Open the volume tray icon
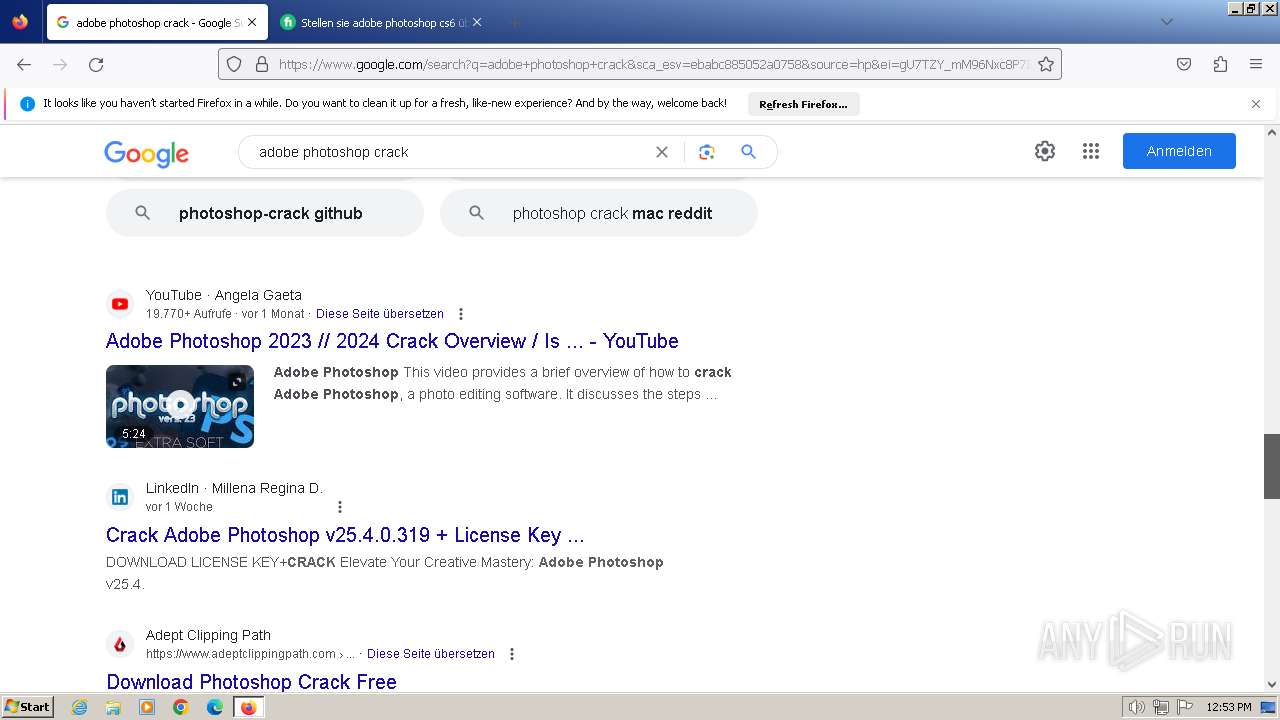This screenshot has width=1280, height=720. coord(1138,707)
